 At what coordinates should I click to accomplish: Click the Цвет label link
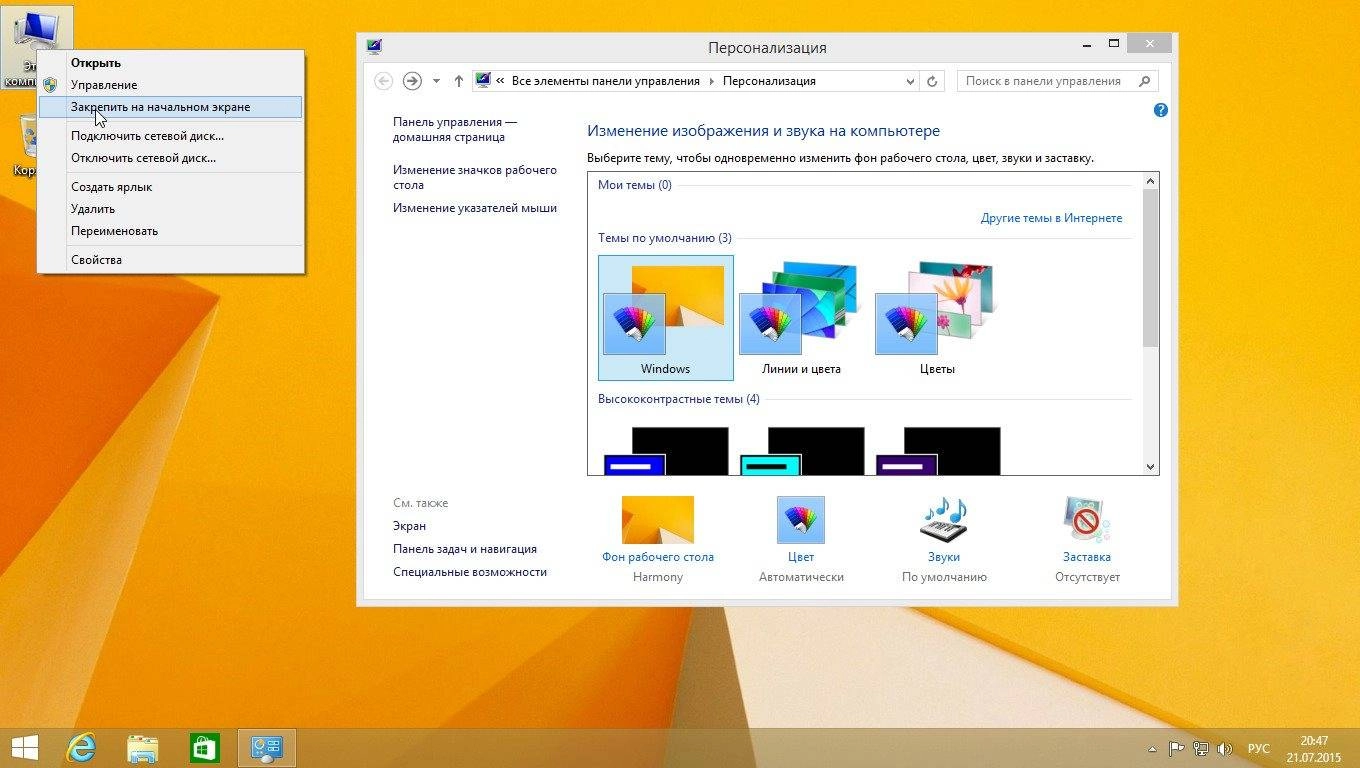pyautogui.click(x=801, y=557)
